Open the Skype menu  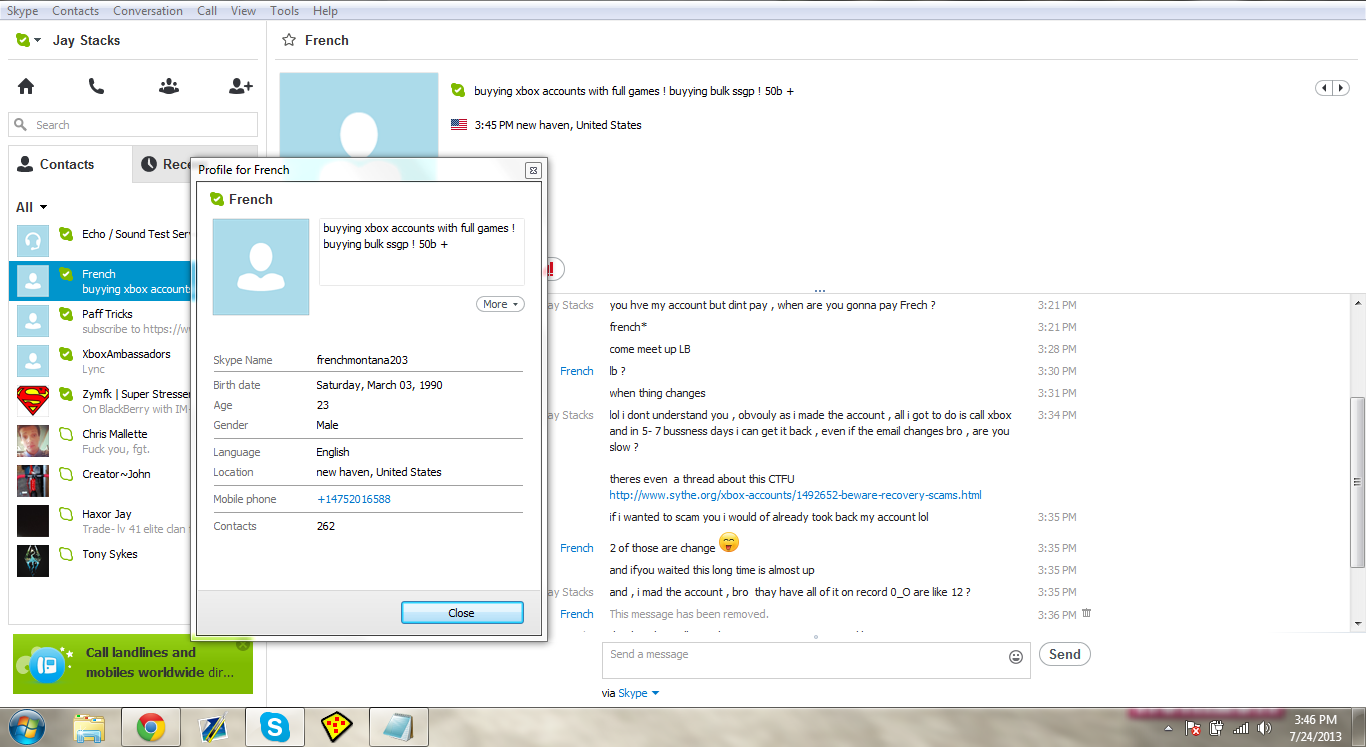22,11
